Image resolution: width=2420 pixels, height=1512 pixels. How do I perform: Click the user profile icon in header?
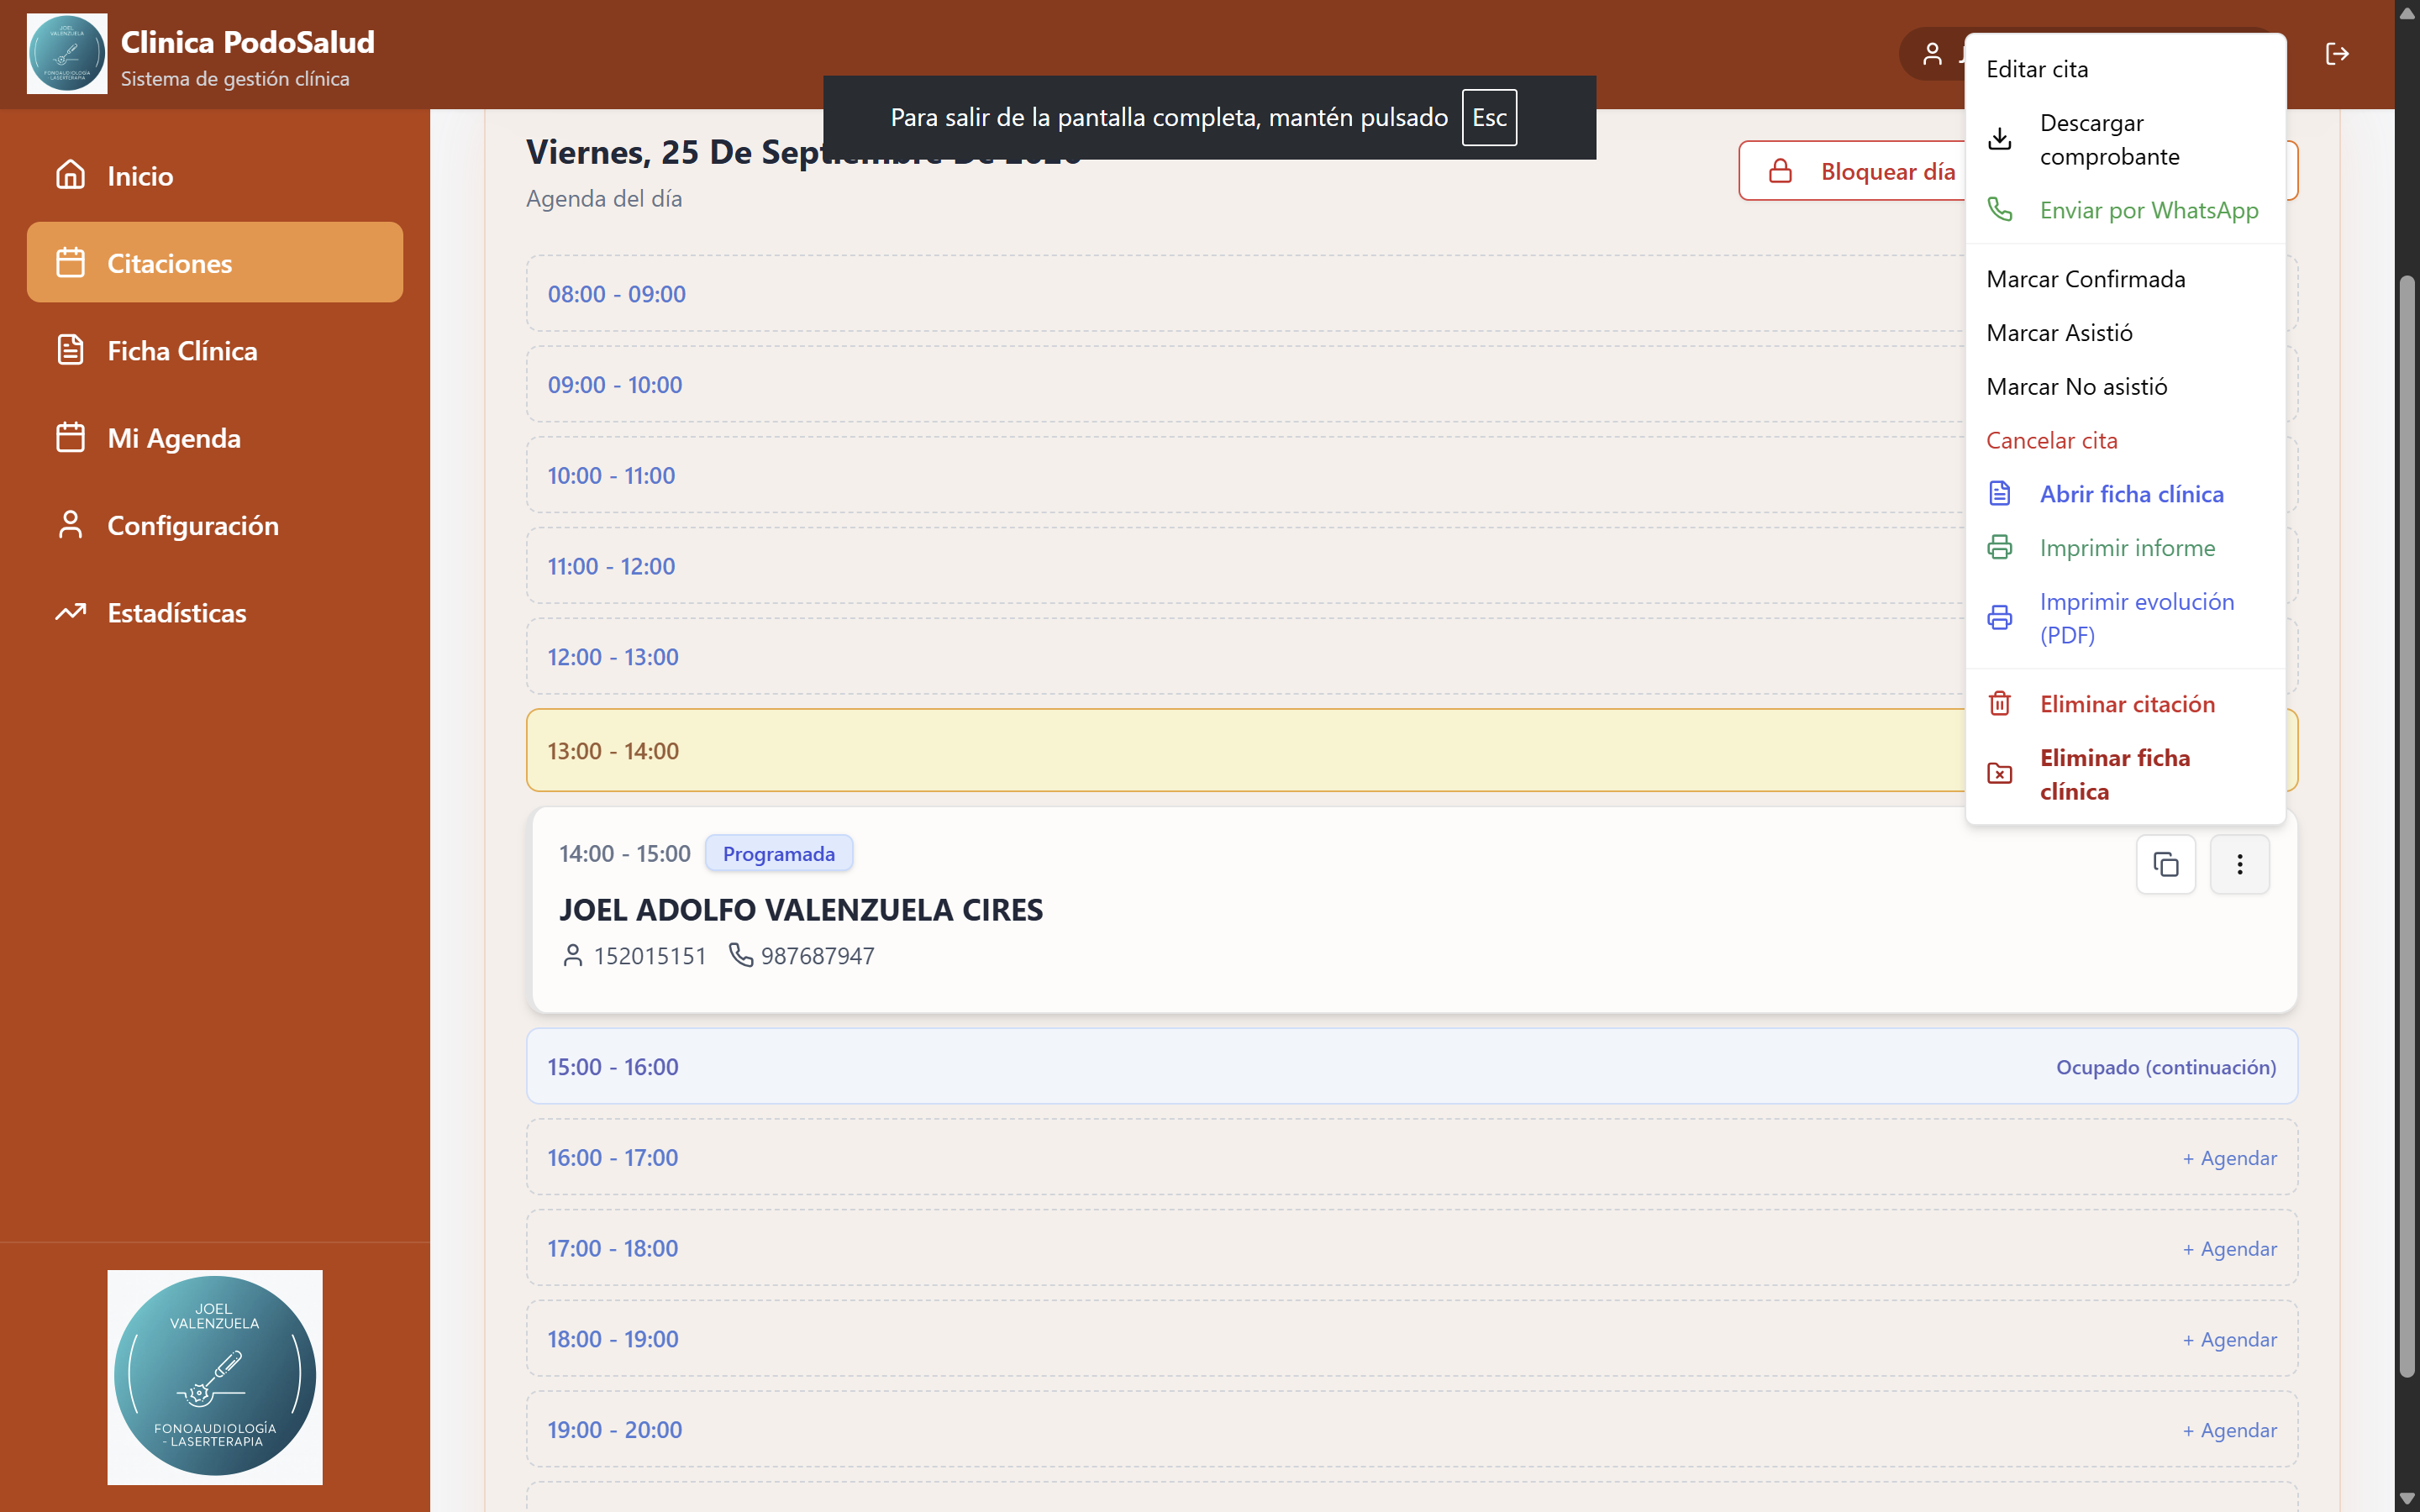1932,54
